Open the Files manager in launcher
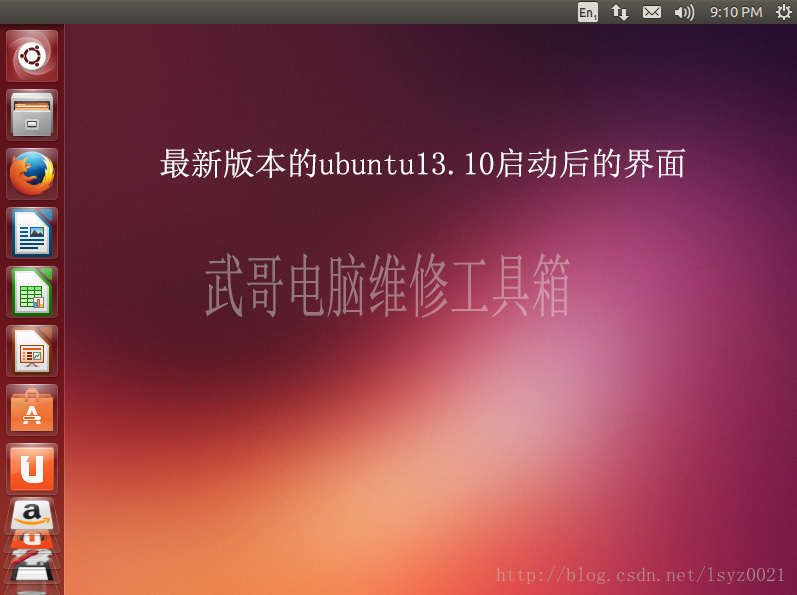The width and height of the screenshot is (797, 595). 32,115
